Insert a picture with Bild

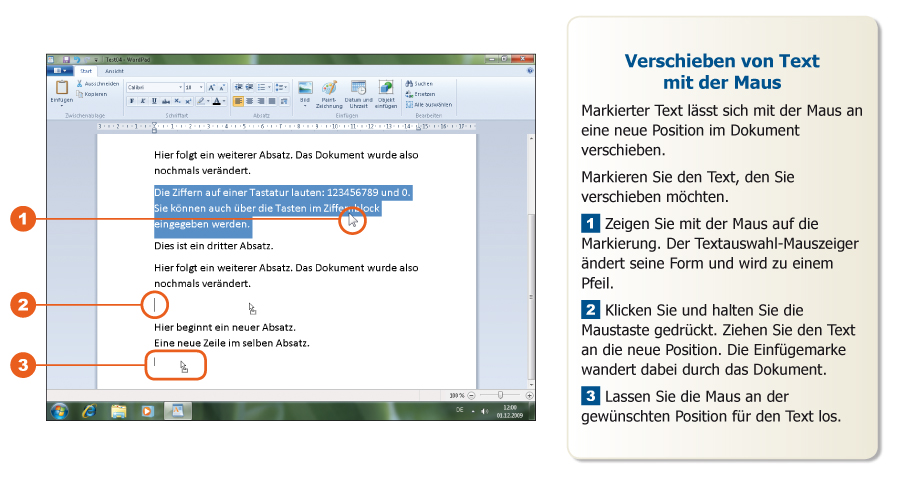pos(306,90)
